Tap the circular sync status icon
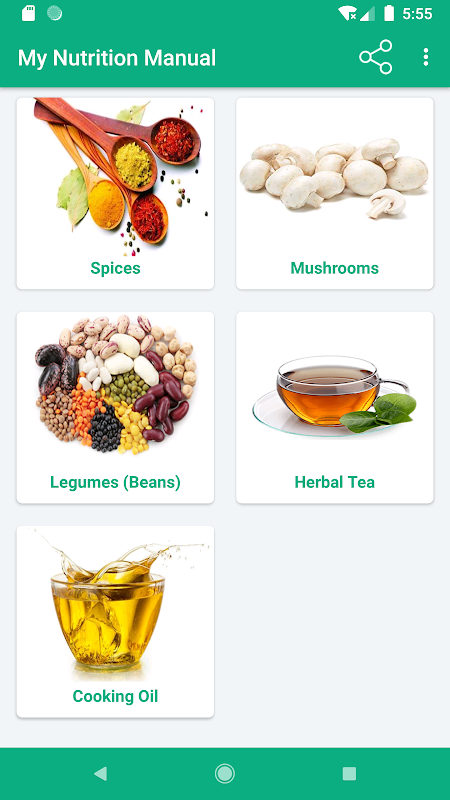Image resolution: width=450 pixels, height=800 pixels. point(55,13)
